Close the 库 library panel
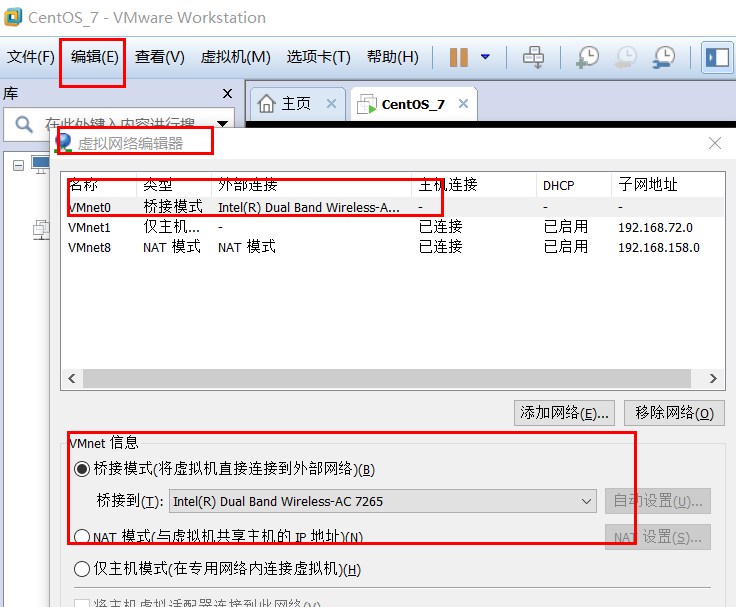Viewport: 736px width, 607px height. pos(227,93)
